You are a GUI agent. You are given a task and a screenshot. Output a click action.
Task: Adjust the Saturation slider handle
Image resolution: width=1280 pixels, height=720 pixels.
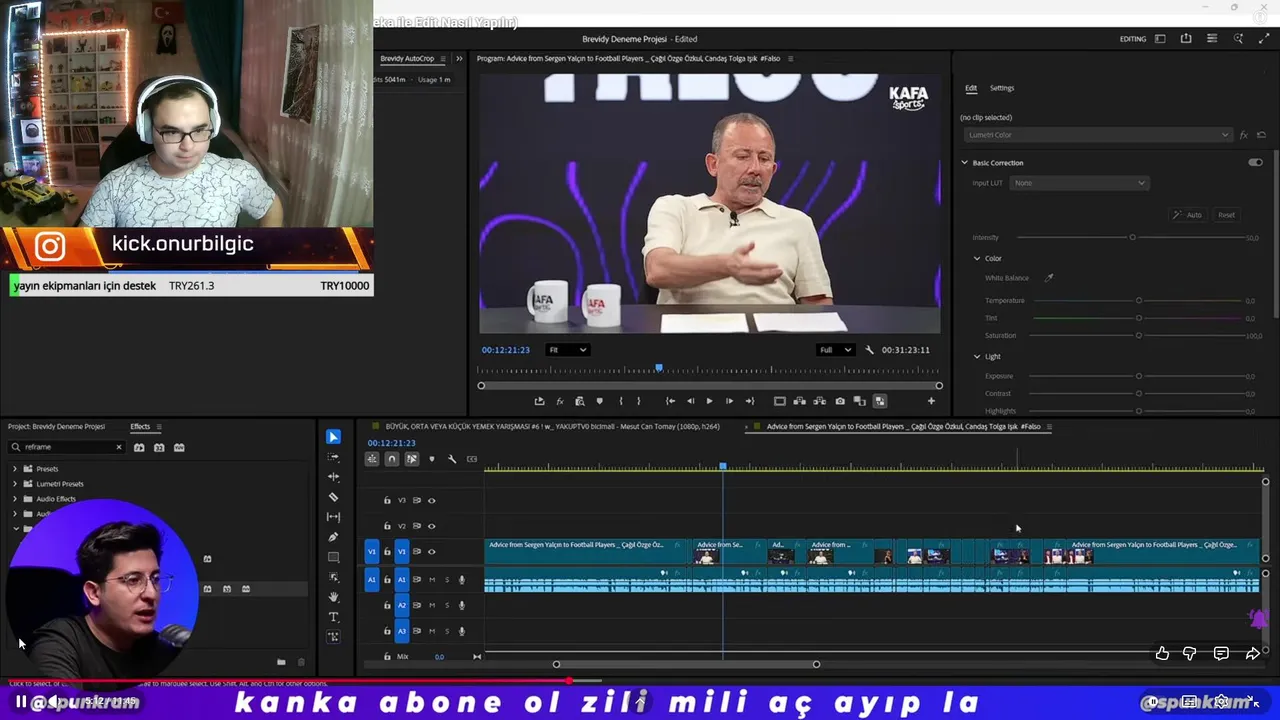pyautogui.click(x=1138, y=335)
